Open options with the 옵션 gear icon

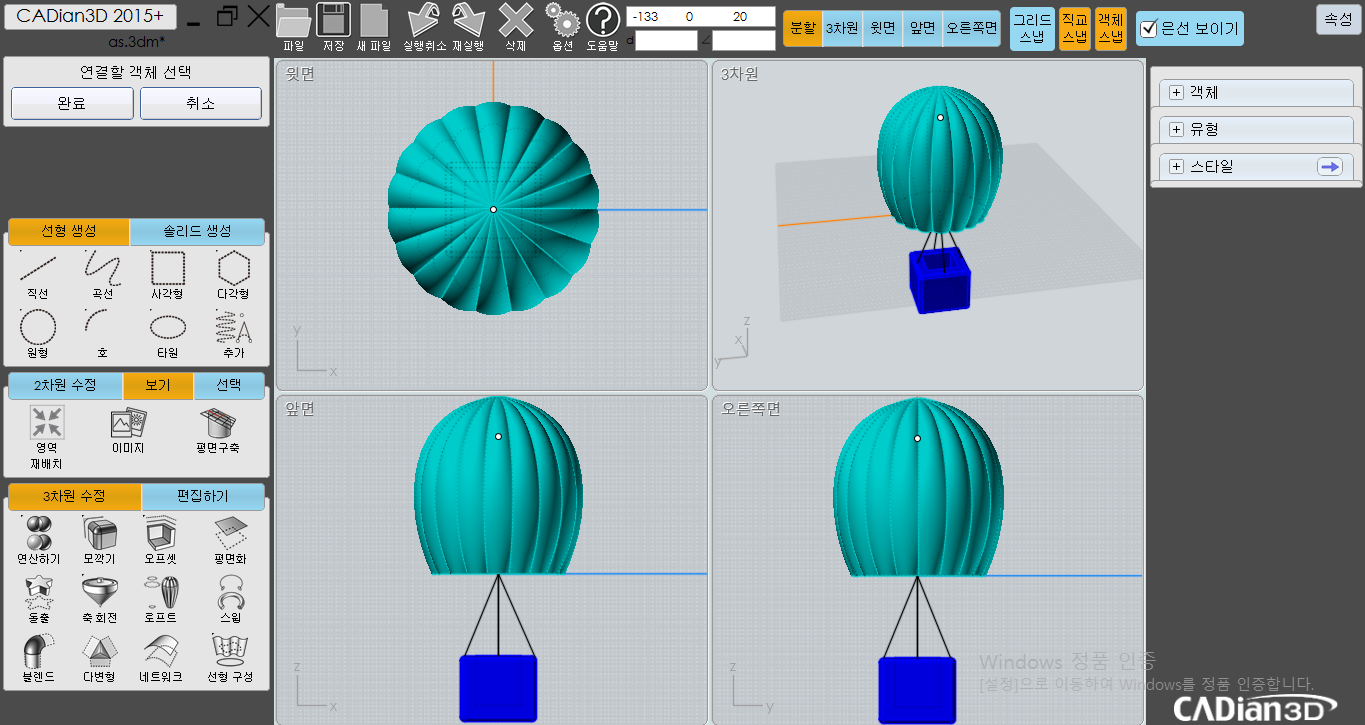click(563, 22)
